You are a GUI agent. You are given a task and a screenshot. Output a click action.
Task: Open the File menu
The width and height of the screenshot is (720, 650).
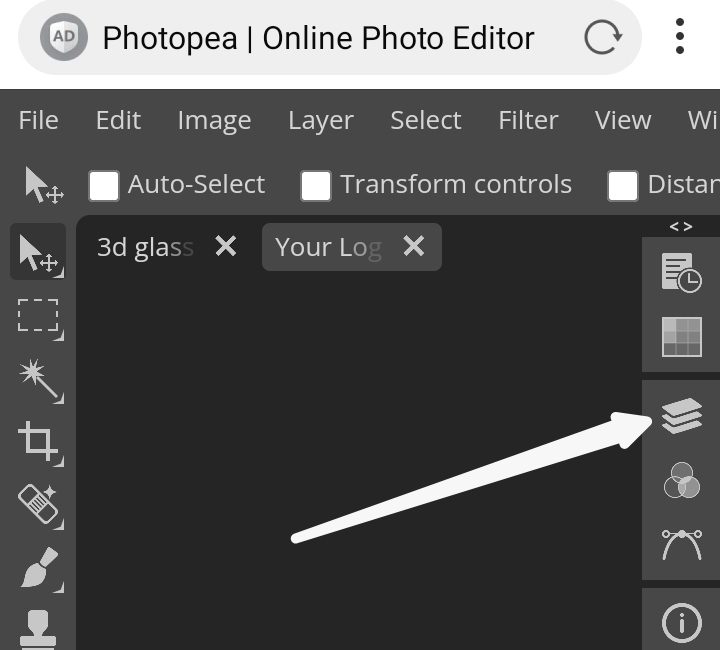(x=38, y=121)
